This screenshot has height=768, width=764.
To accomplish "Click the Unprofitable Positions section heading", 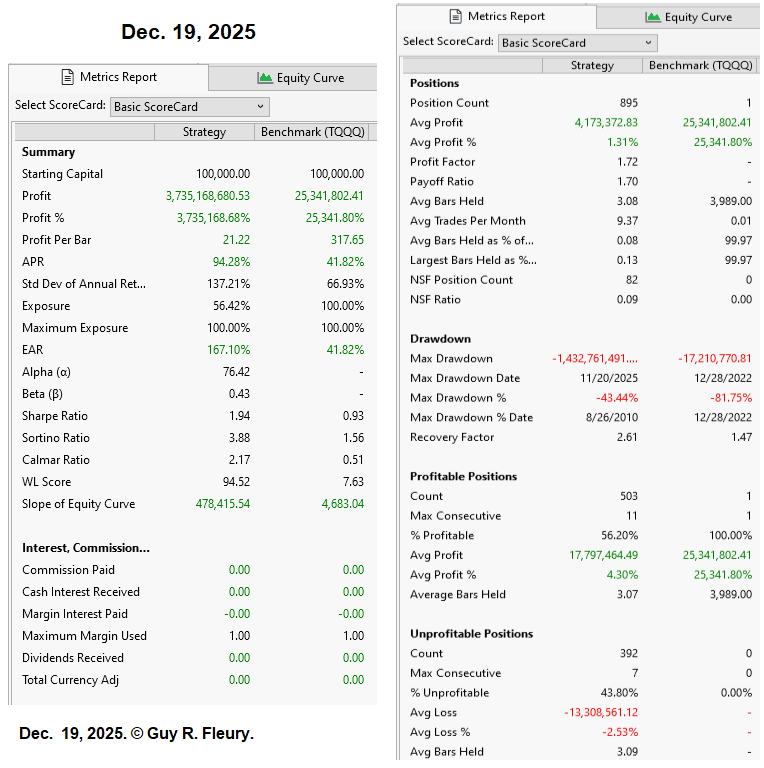I will click(x=471, y=634).
